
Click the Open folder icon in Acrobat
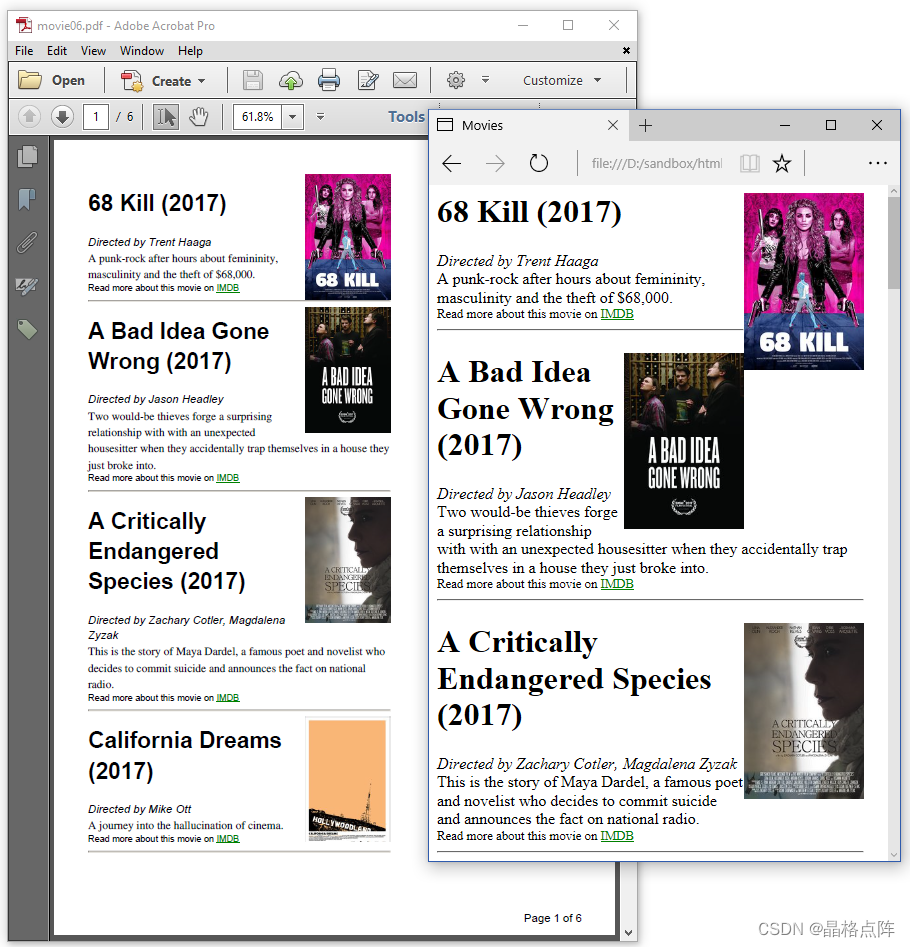pyautogui.click(x=30, y=80)
